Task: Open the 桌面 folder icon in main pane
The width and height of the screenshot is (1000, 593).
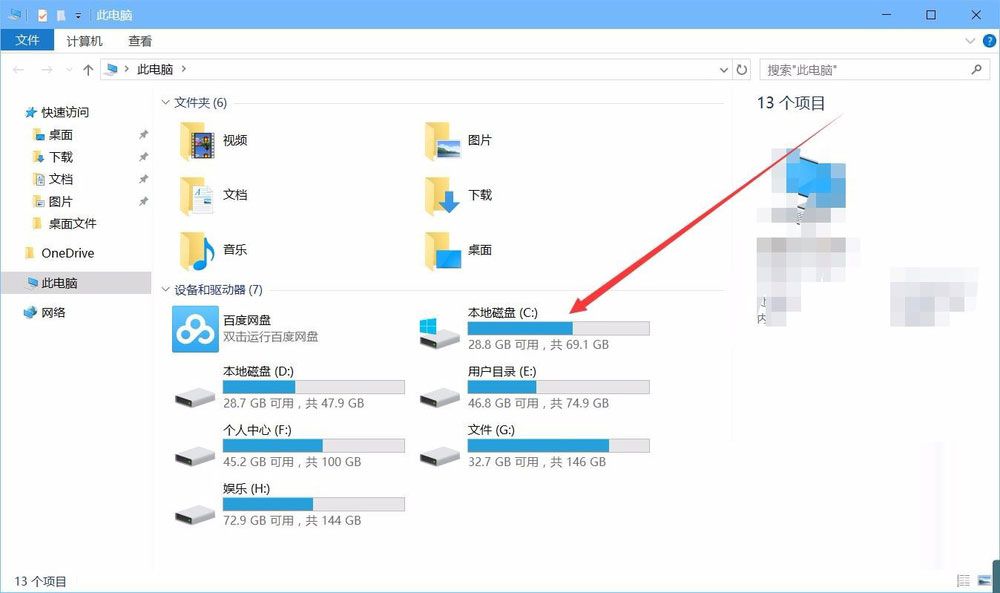Action: pos(442,251)
